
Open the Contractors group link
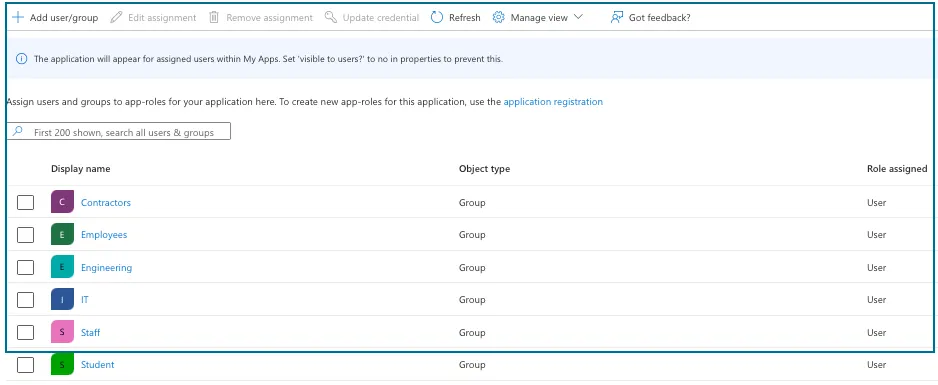[106, 203]
